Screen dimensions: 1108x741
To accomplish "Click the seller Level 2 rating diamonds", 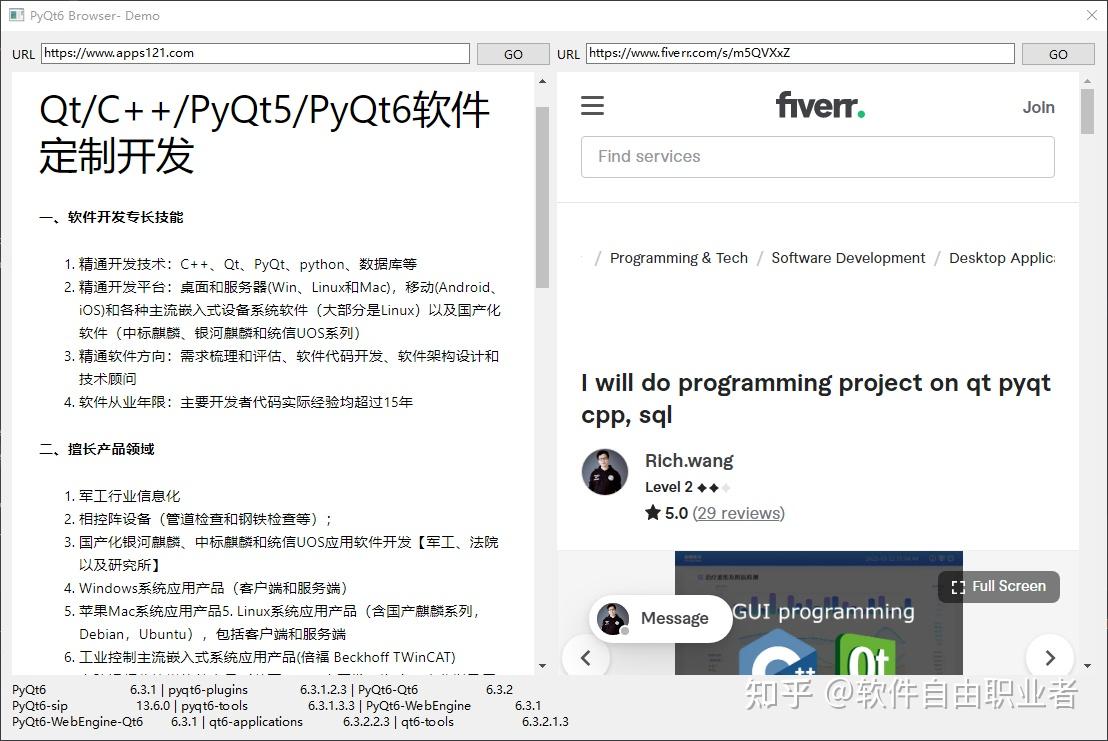I will pyautogui.click(x=706, y=487).
